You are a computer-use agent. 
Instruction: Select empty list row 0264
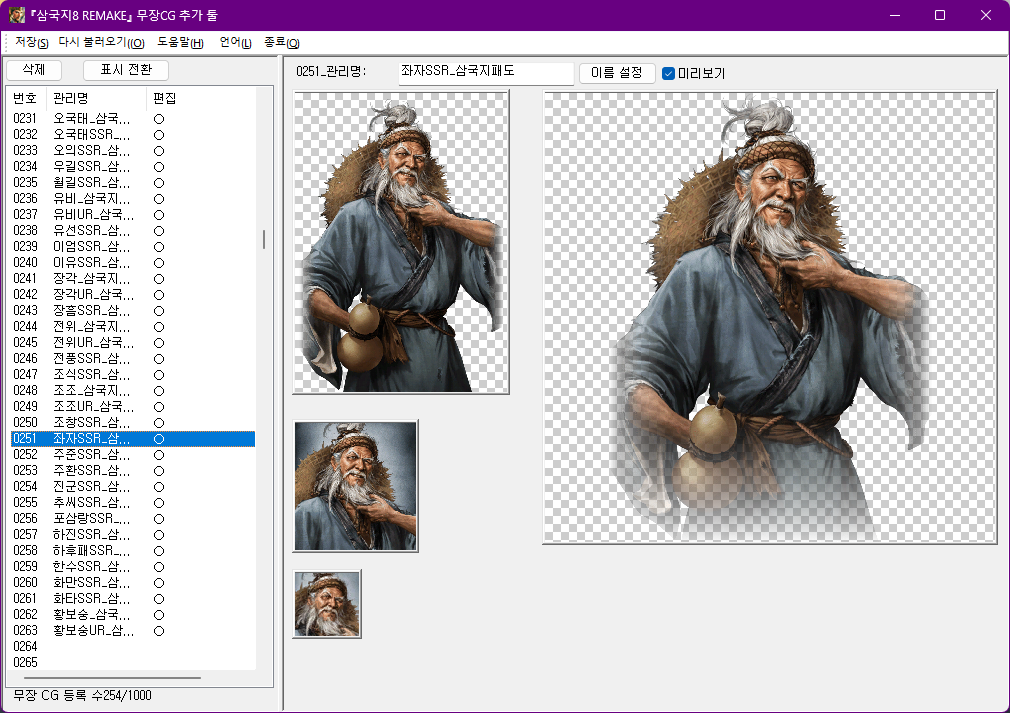click(x=133, y=647)
